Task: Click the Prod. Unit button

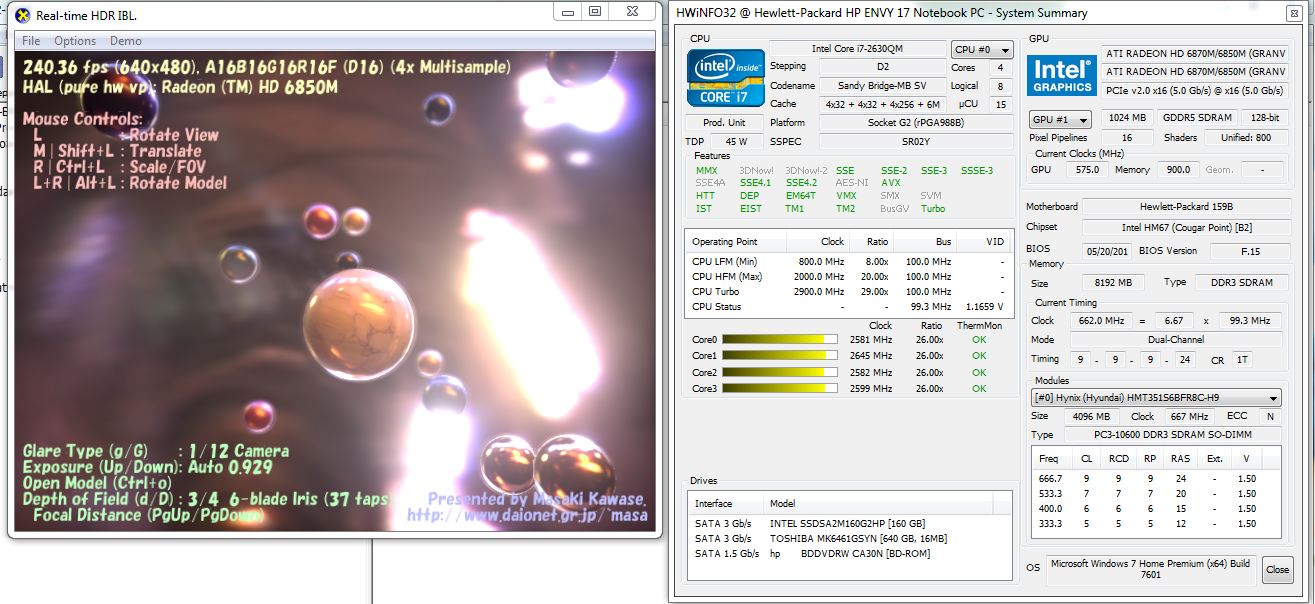Action: pos(724,122)
